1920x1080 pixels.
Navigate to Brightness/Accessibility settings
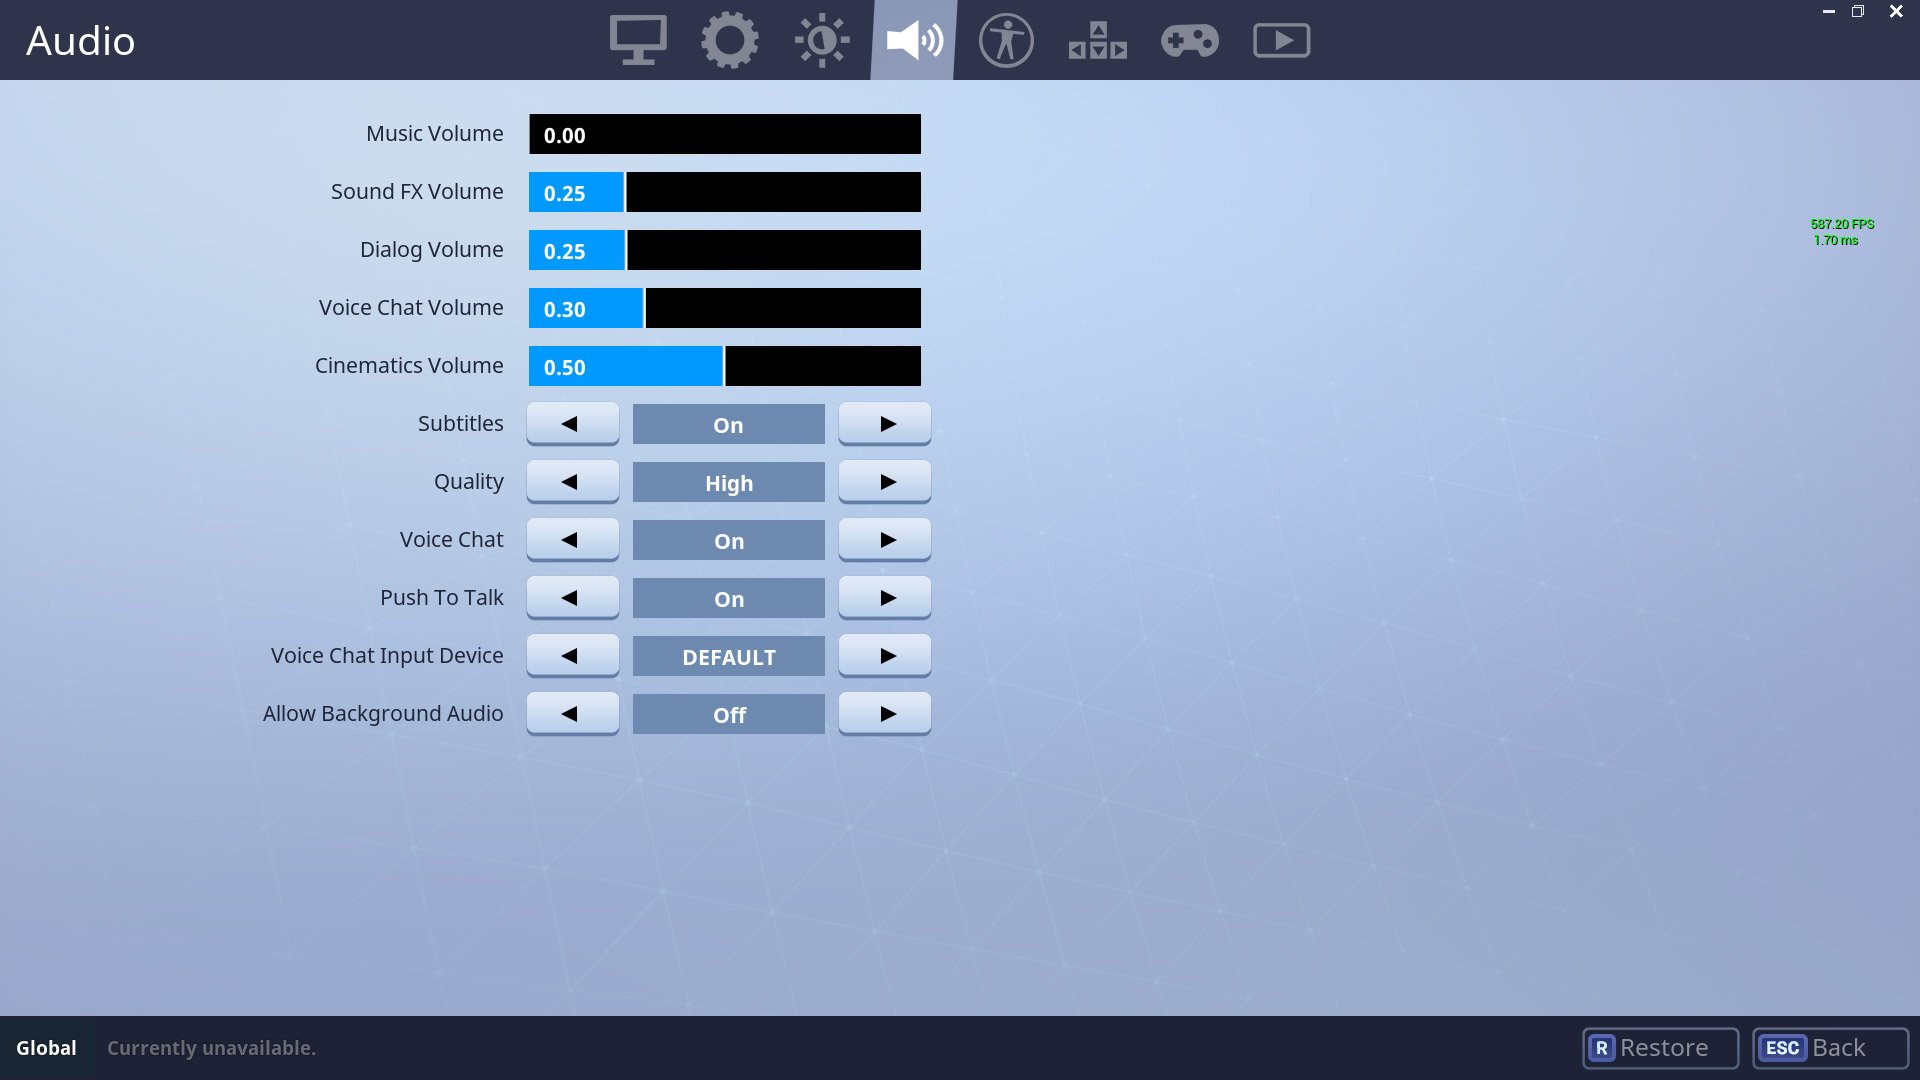[x=1005, y=40]
